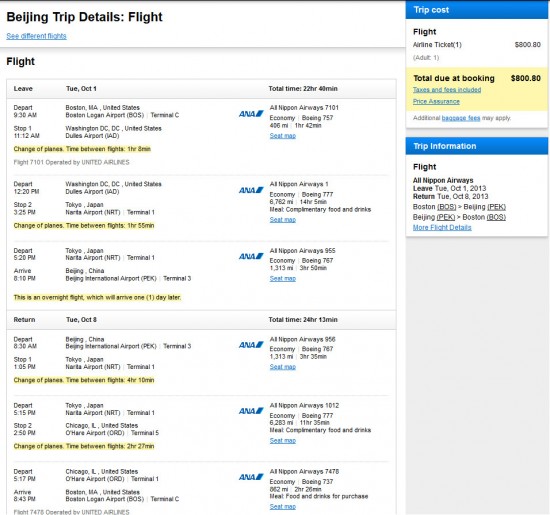550x515 pixels.
Task: Open Seat map for All Nippon Airways 7101
Action: tap(283, 136)
